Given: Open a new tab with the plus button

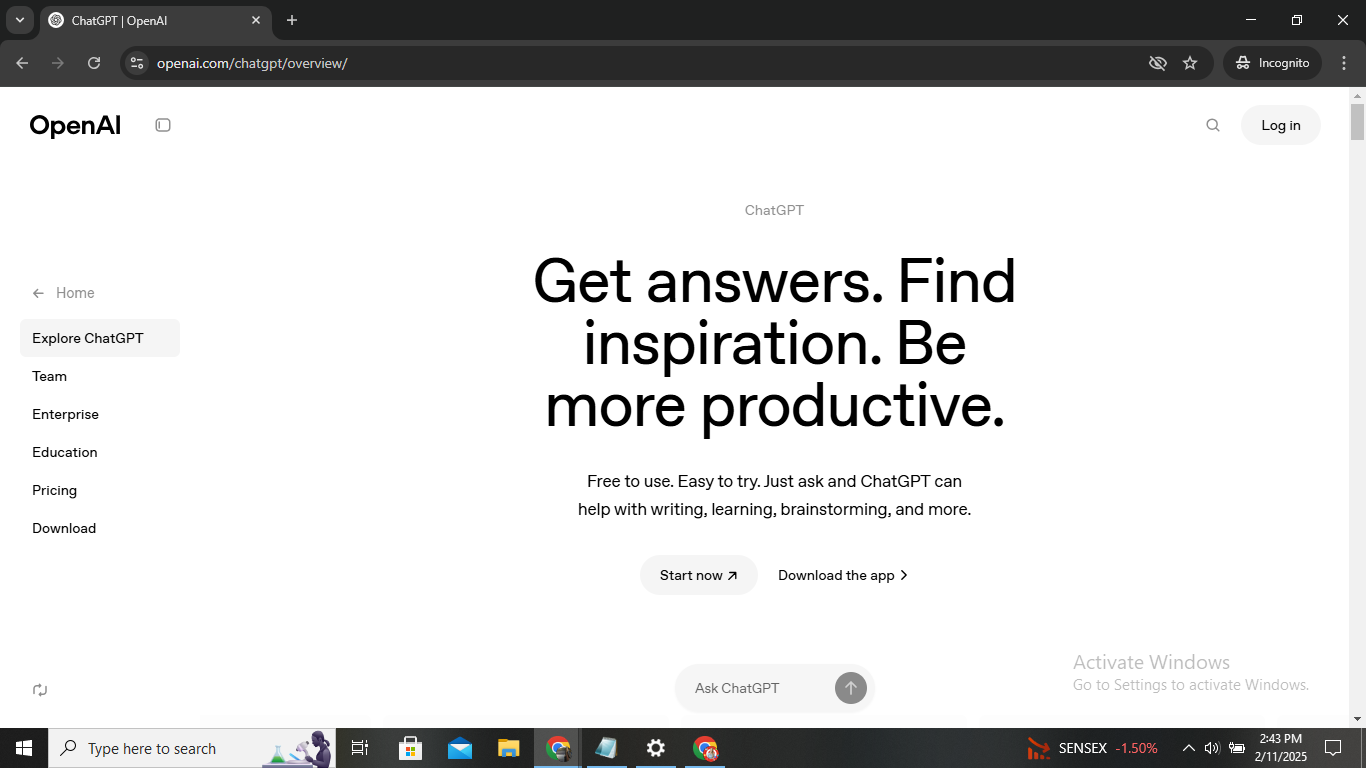Looking at the screenshot, I should (x=292, y=20).
